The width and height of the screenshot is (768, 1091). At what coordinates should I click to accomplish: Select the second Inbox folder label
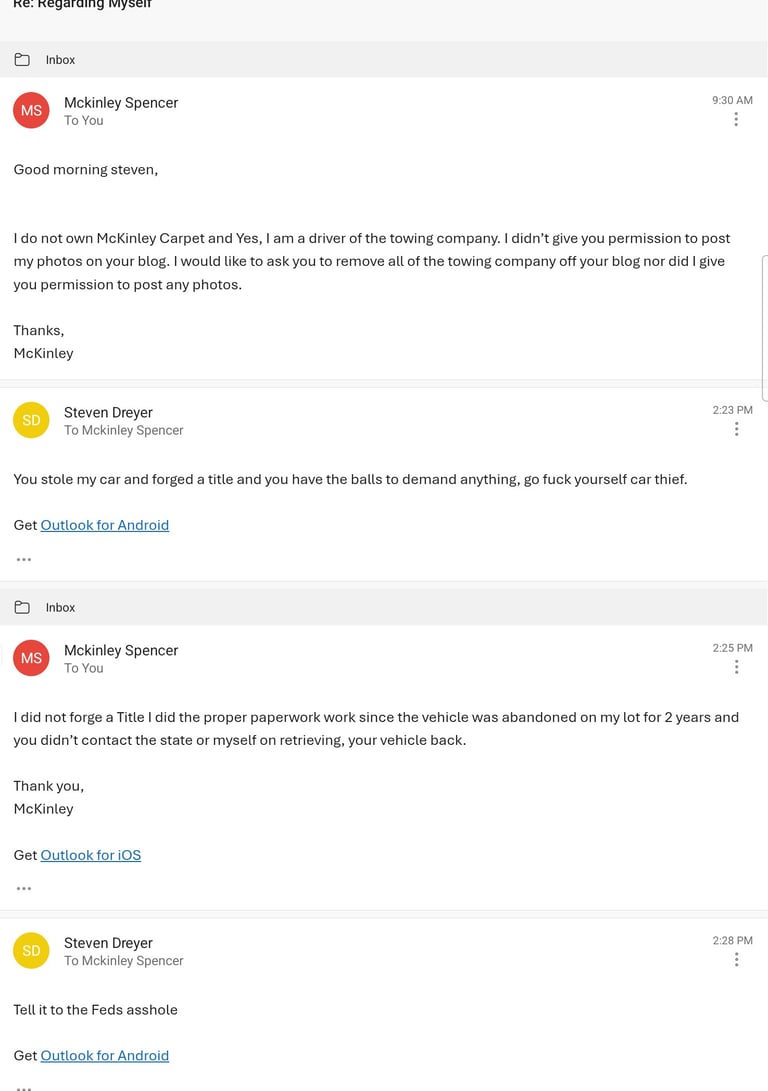coord(61,607)
